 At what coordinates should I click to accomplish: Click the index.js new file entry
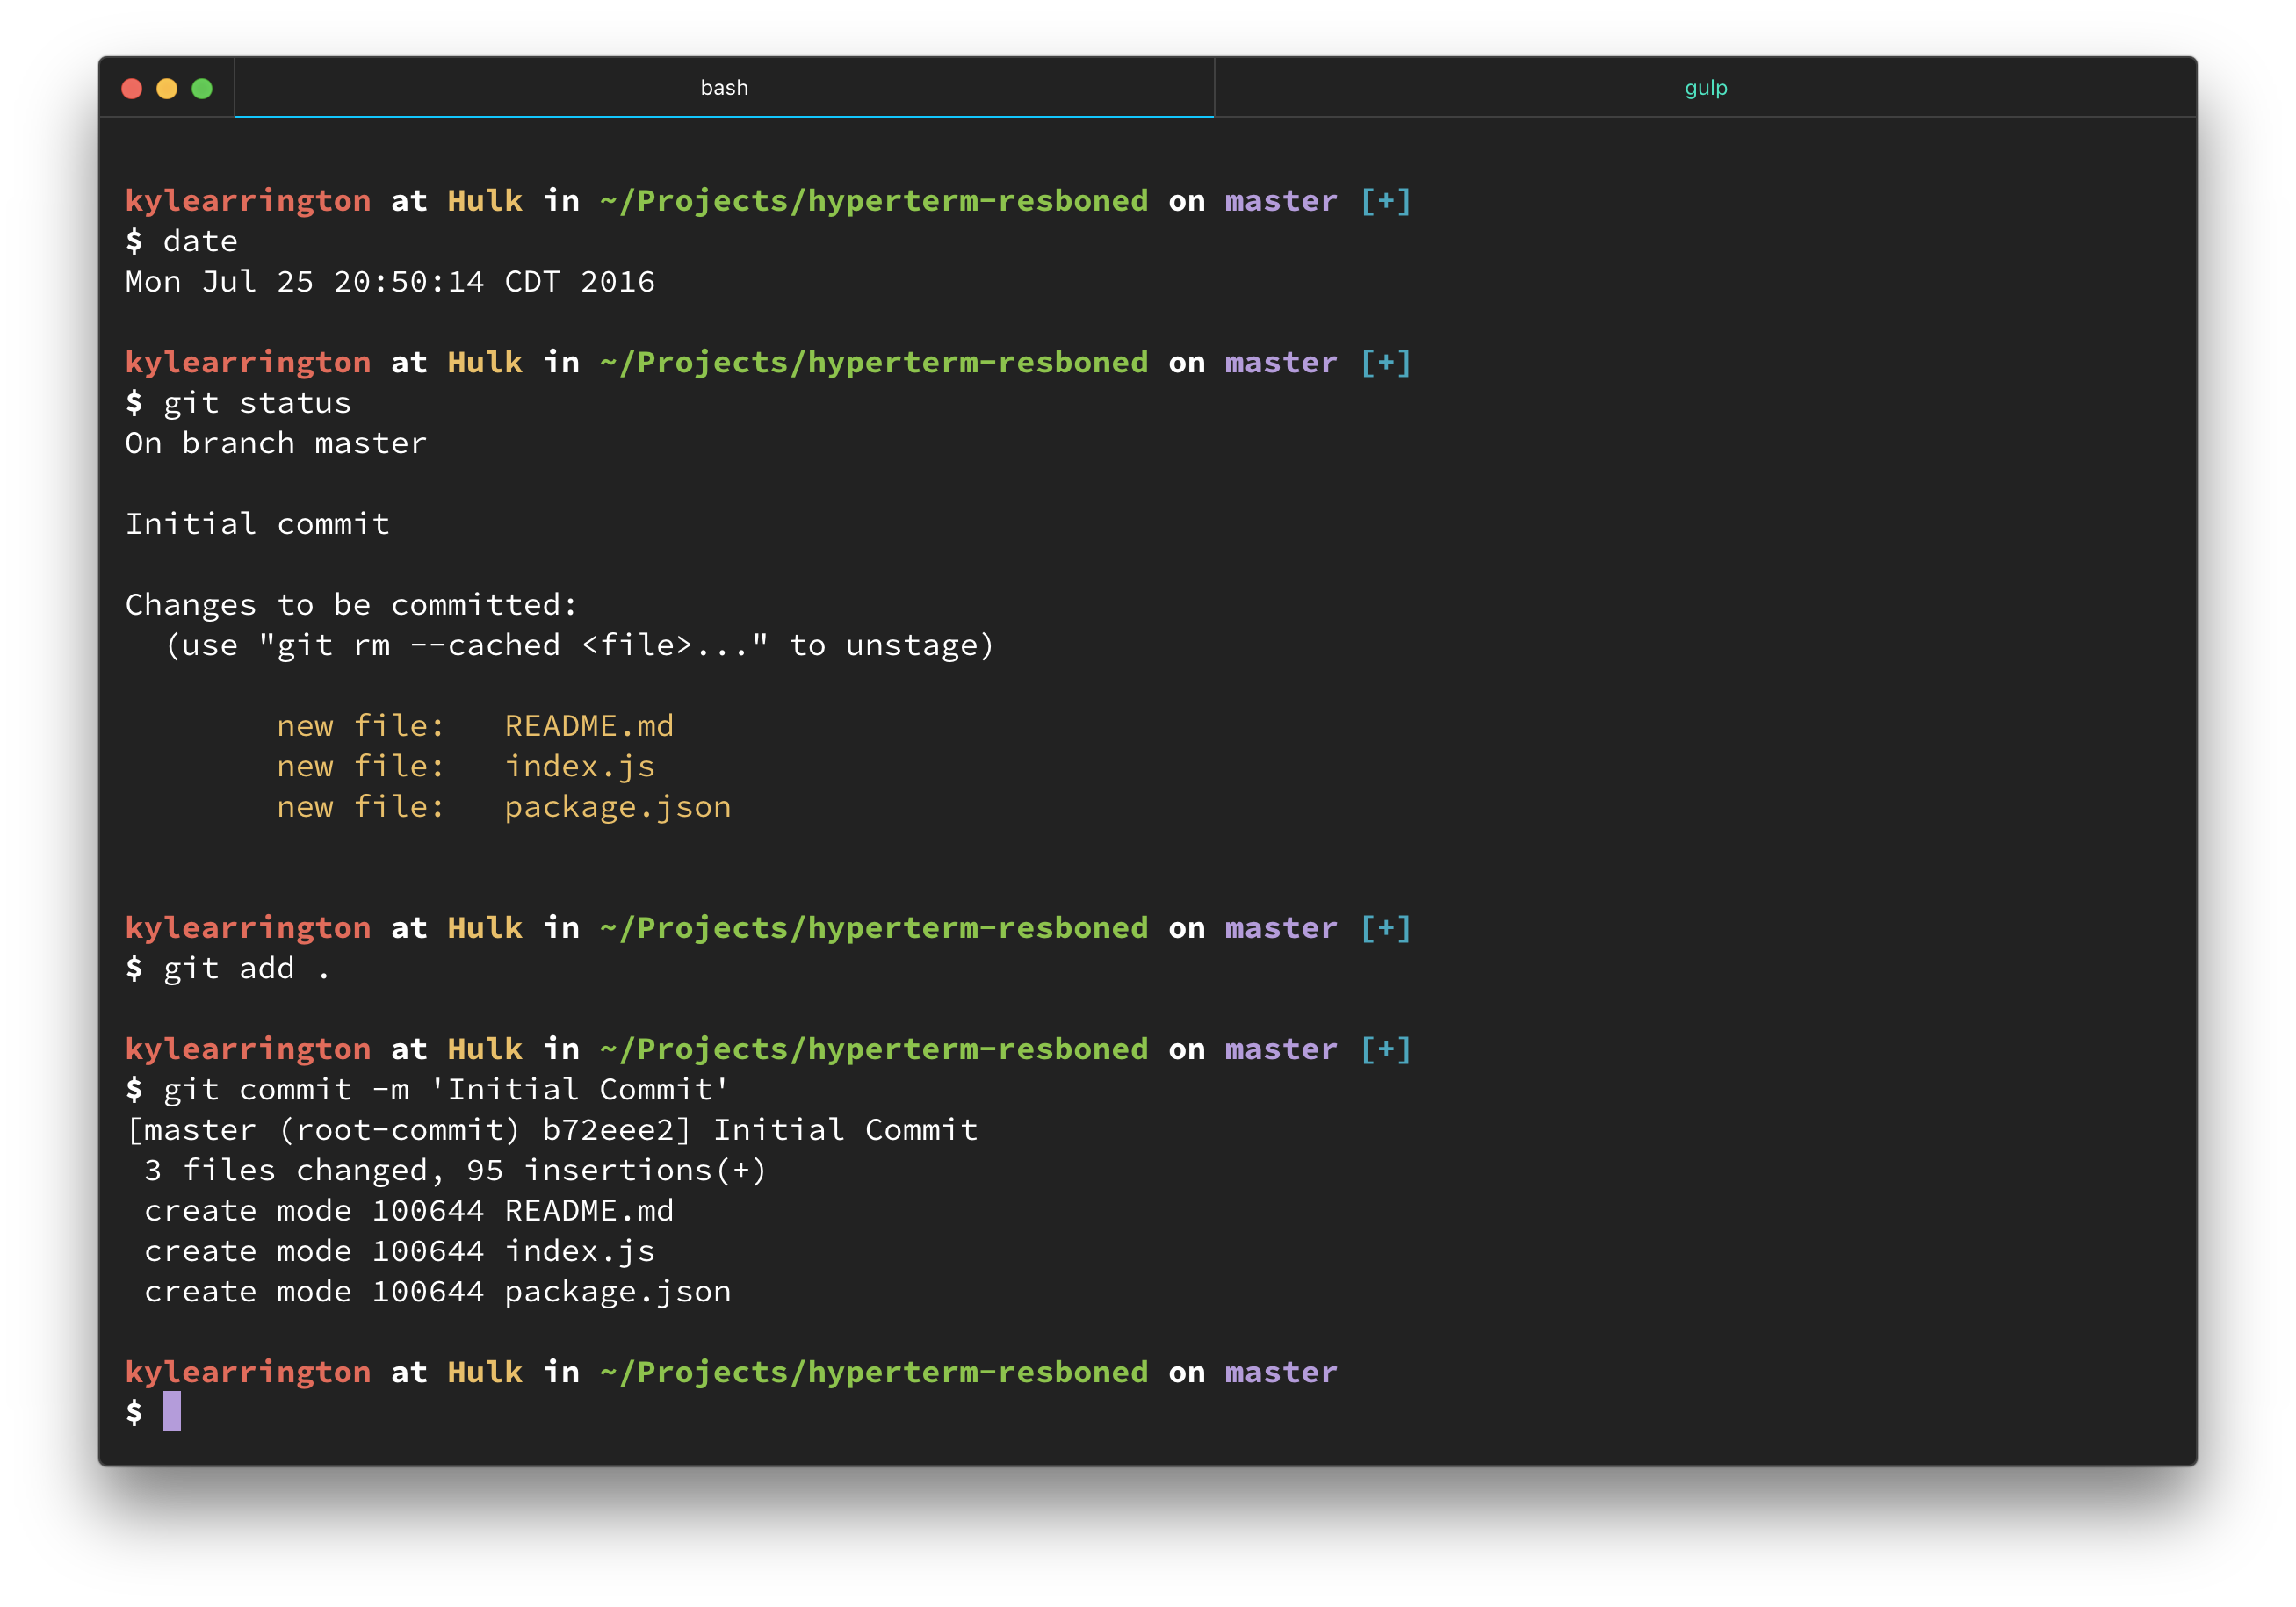coord(580,766)
